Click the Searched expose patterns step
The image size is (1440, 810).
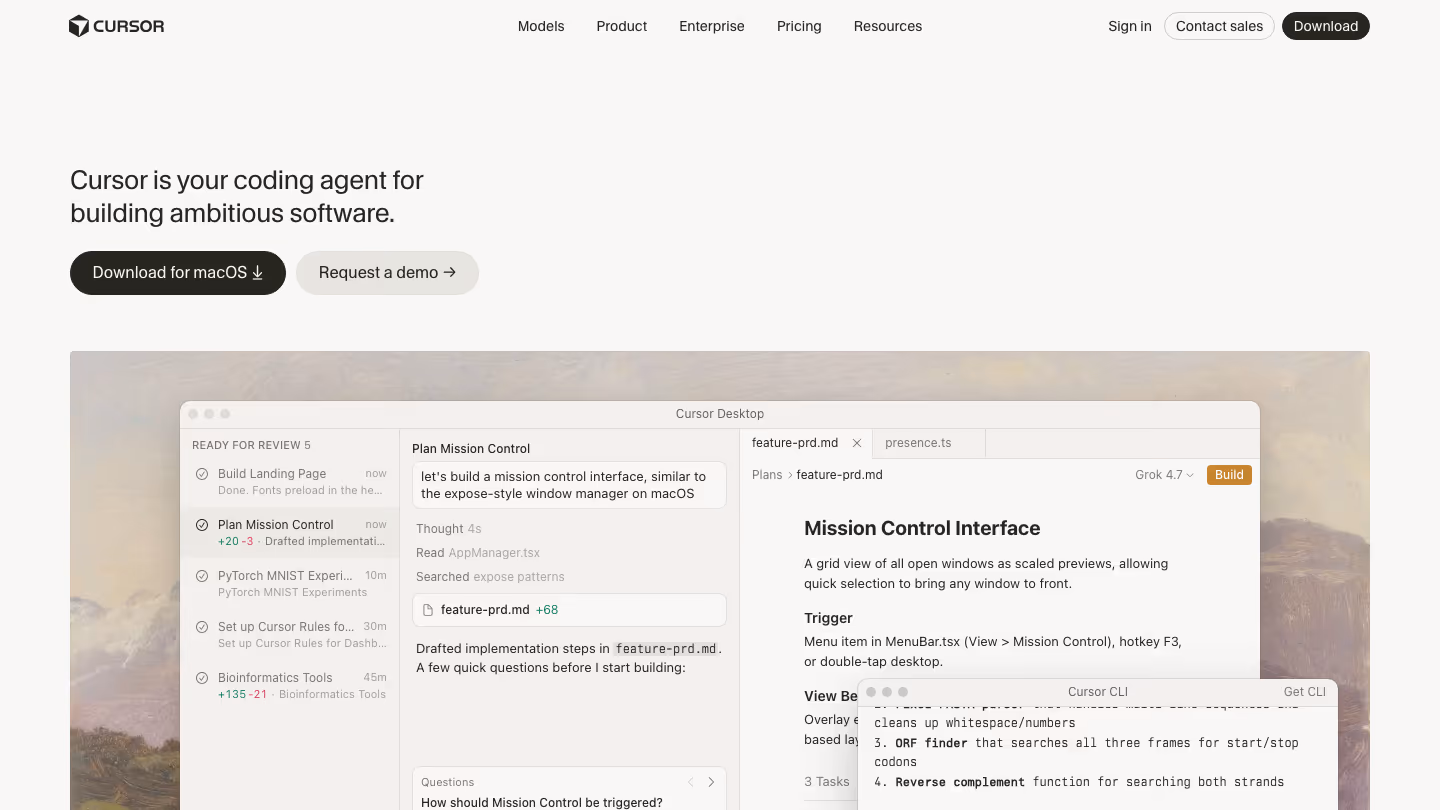(x=490, y=577)
